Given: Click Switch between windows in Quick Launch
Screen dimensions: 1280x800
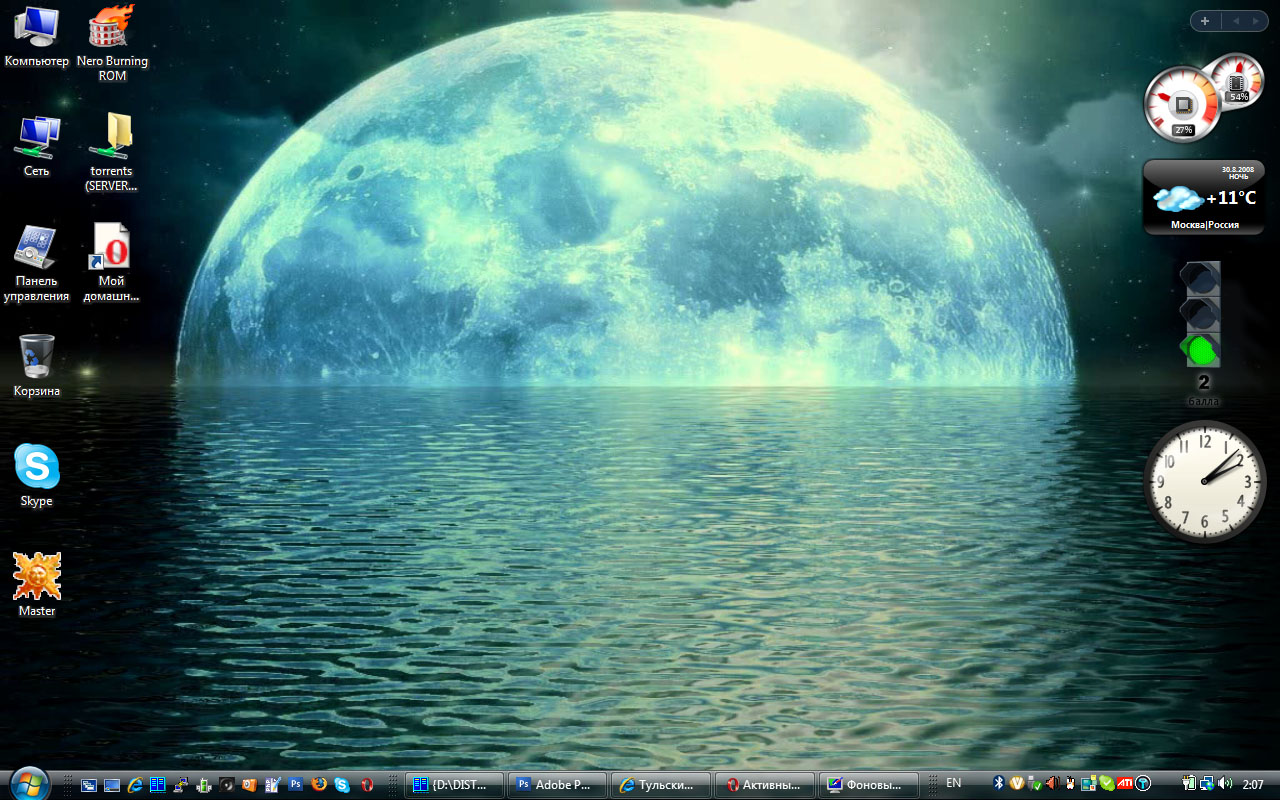Looking at the screenshot, I should (89, 785).
